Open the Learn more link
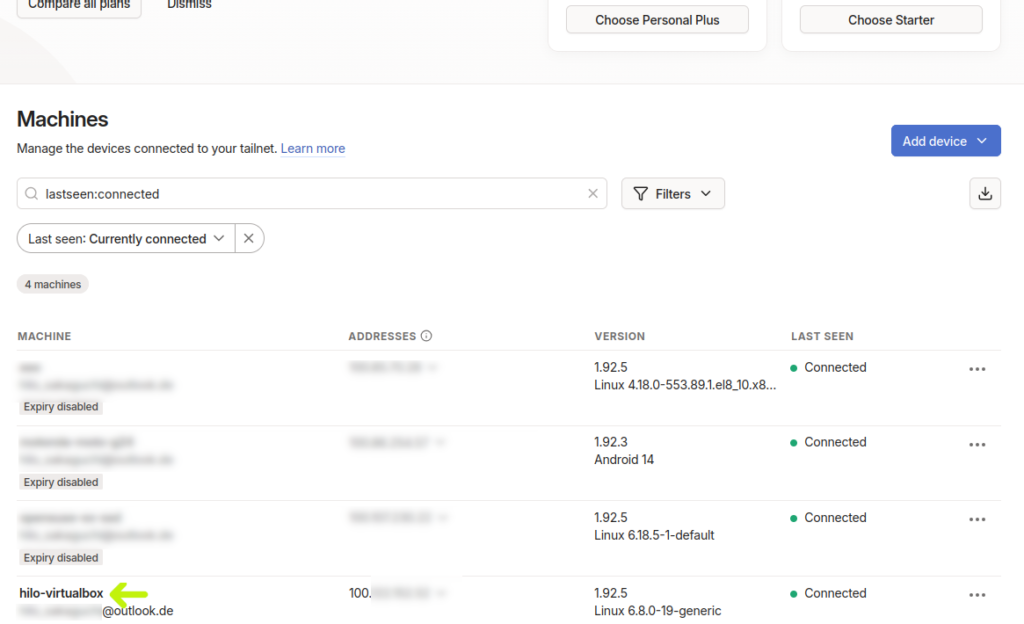 313,149
